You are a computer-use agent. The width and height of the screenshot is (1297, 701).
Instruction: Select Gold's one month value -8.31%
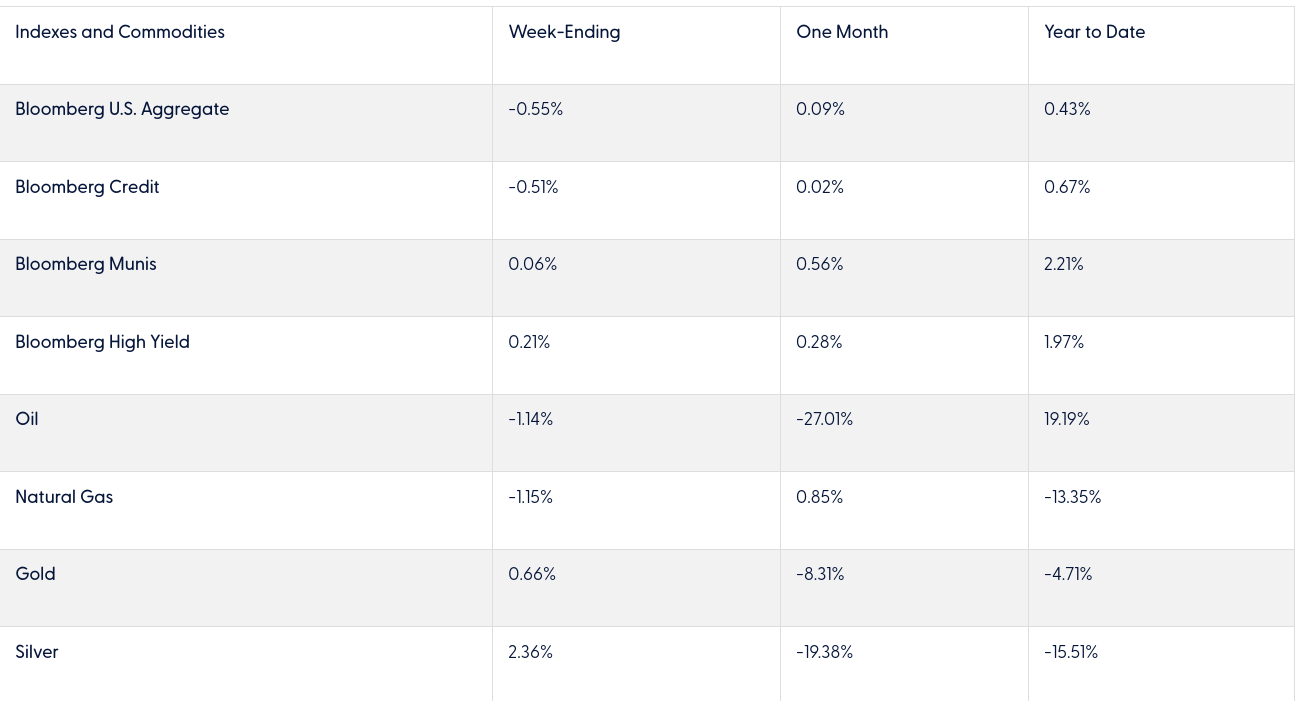[x=820, y=574]
